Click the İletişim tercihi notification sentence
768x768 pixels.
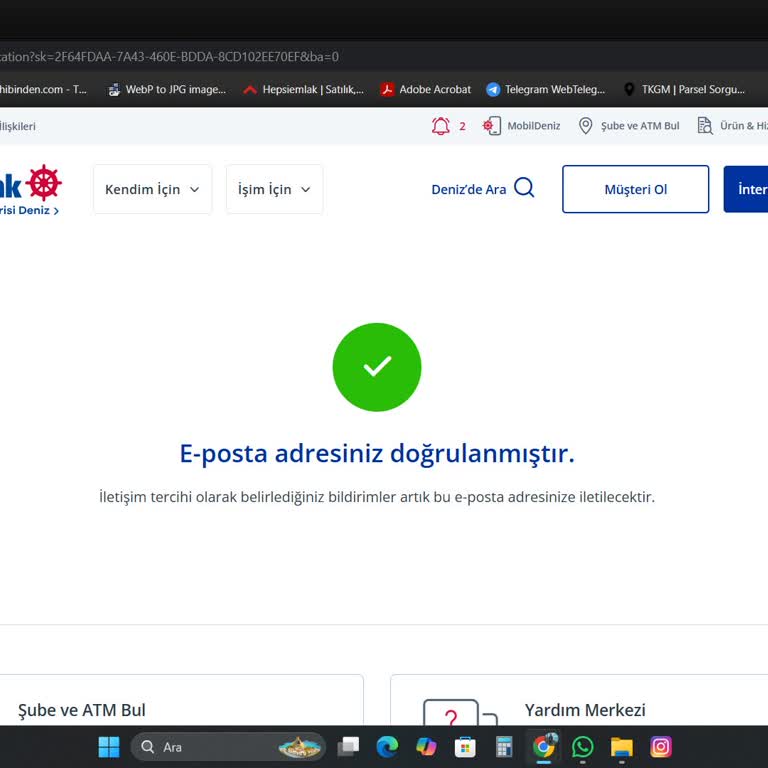click(x=377, y=497)
